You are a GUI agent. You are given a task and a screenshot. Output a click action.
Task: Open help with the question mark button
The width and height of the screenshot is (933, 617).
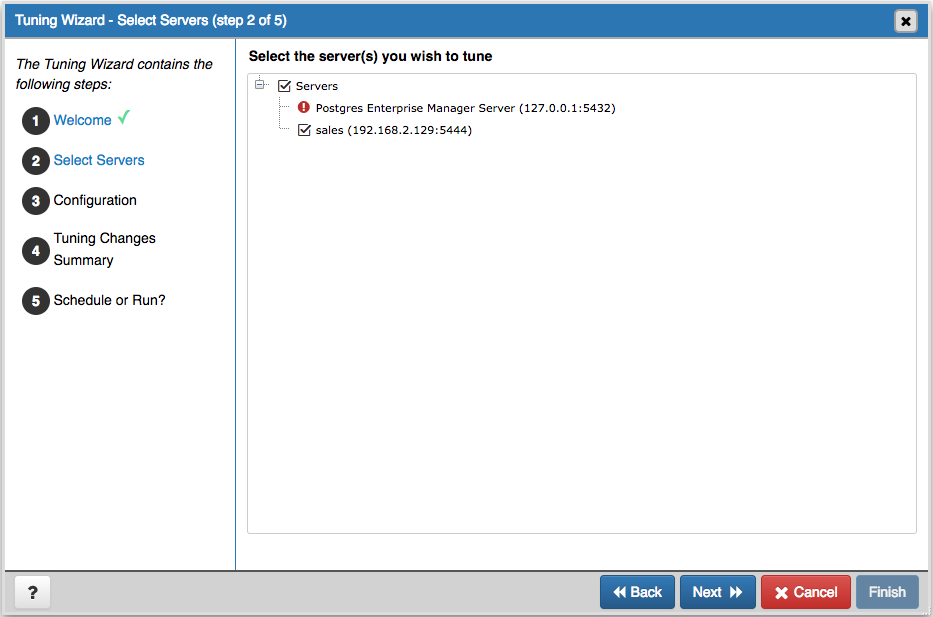pyautogui.click(x=33, y=592)
